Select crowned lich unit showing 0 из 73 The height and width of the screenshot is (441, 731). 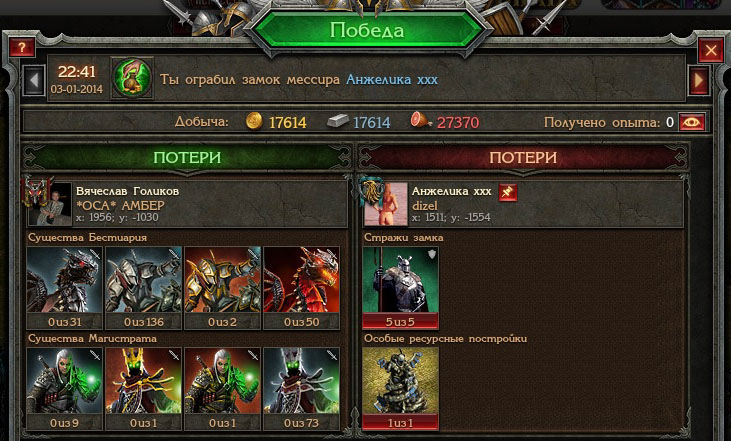pyautogui.click(x=302, y=389)
